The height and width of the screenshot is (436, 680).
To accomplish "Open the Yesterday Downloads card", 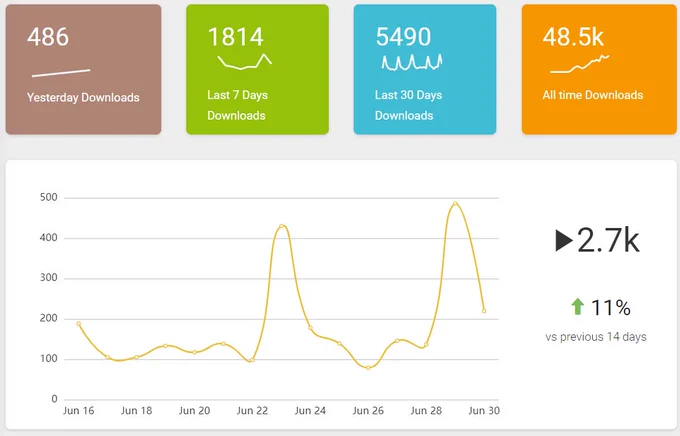I will pos(83,69).
